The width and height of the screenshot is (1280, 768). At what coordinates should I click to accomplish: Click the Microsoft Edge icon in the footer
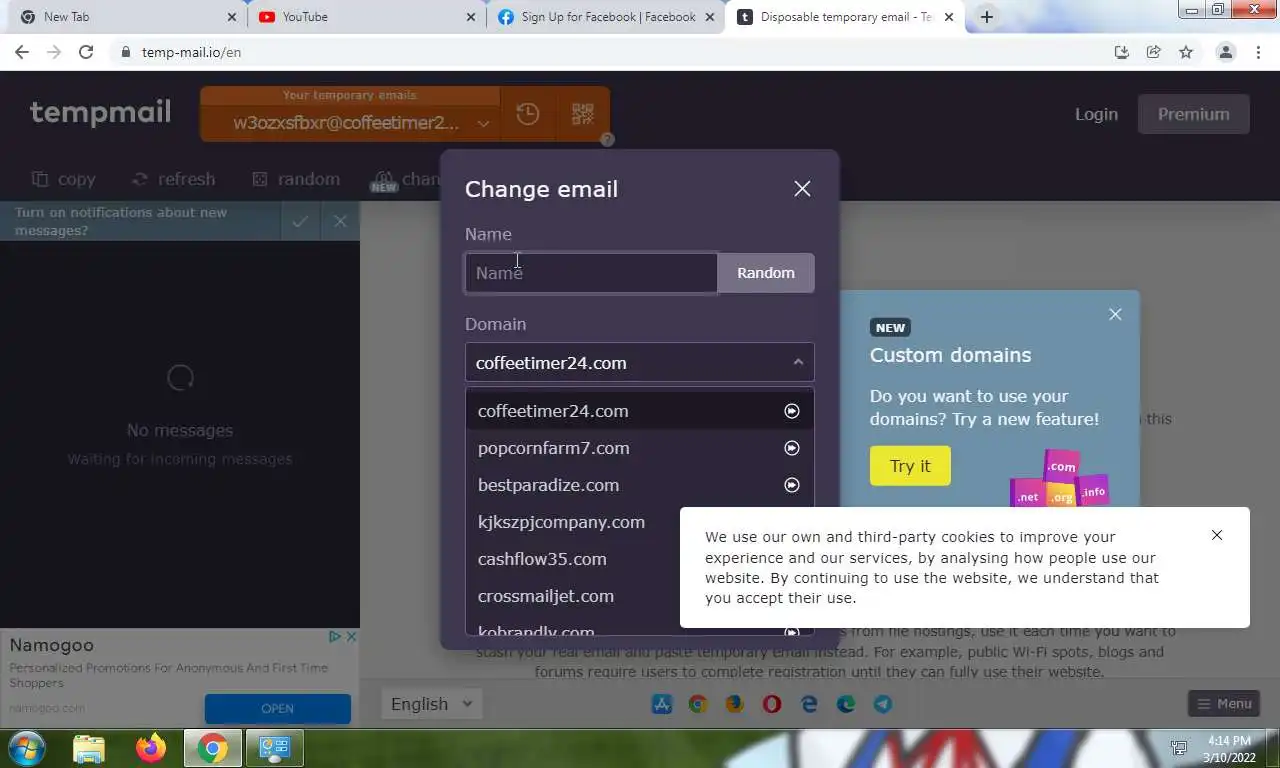point(846,704)
